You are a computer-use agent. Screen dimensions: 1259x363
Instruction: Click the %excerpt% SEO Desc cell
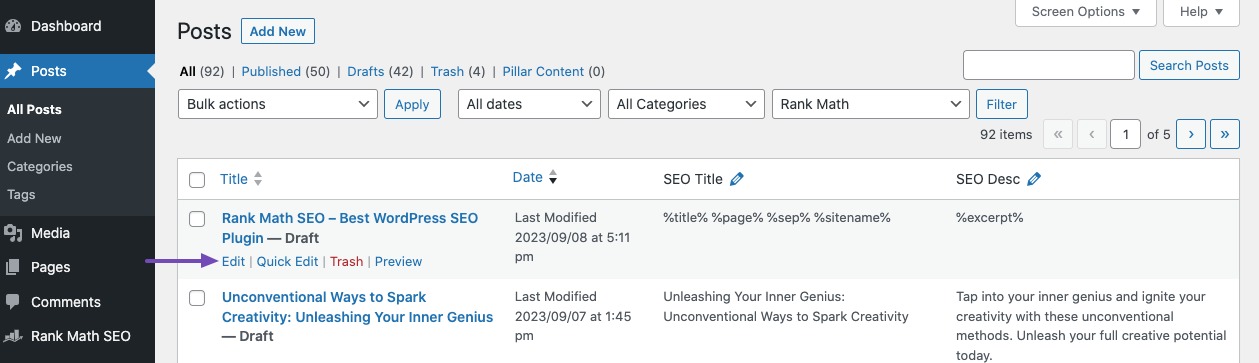pos(990,217)
